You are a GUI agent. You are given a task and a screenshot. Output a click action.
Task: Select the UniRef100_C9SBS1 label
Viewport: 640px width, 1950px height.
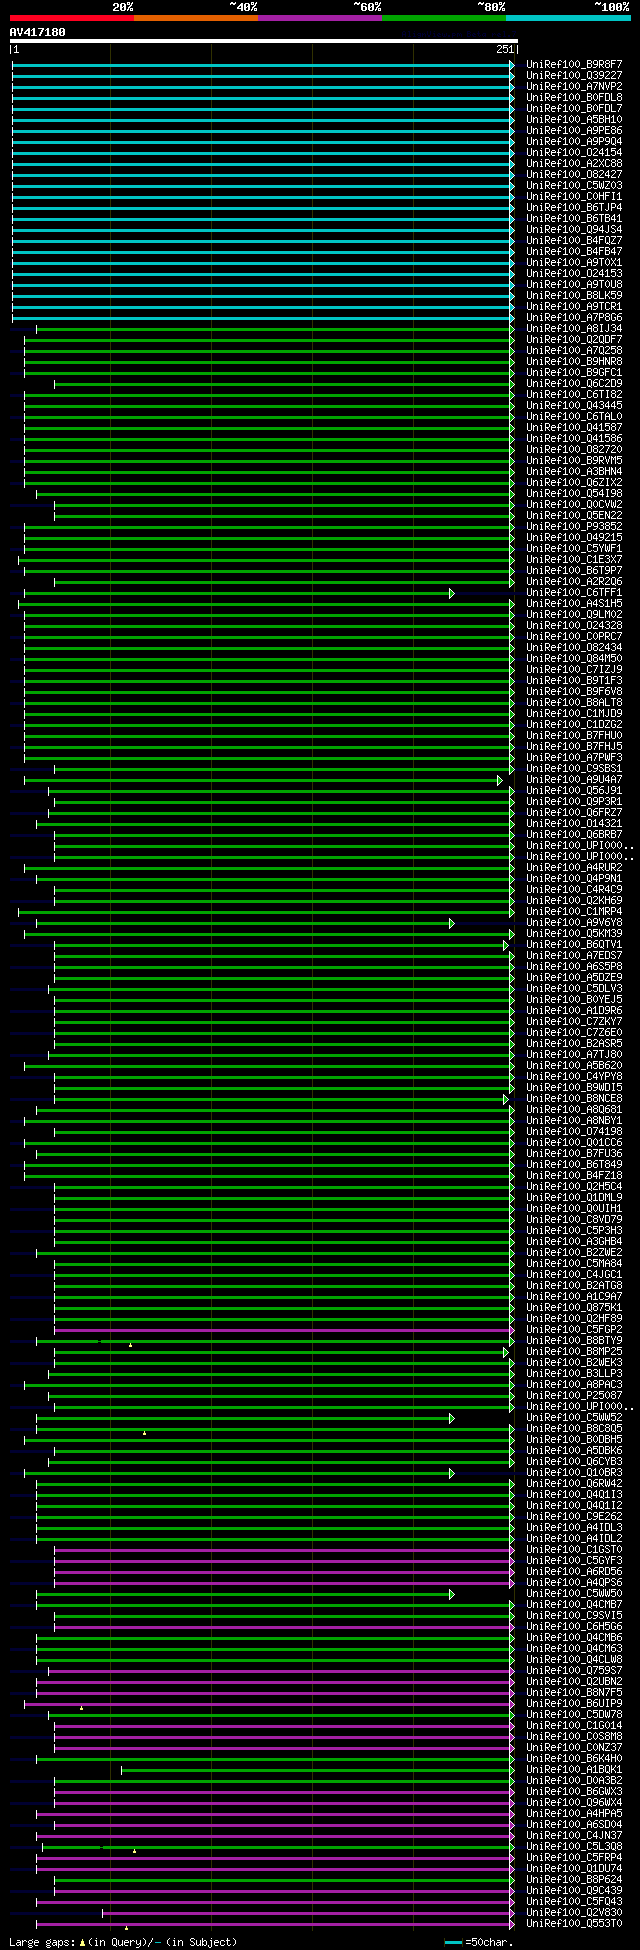[574, 768]
